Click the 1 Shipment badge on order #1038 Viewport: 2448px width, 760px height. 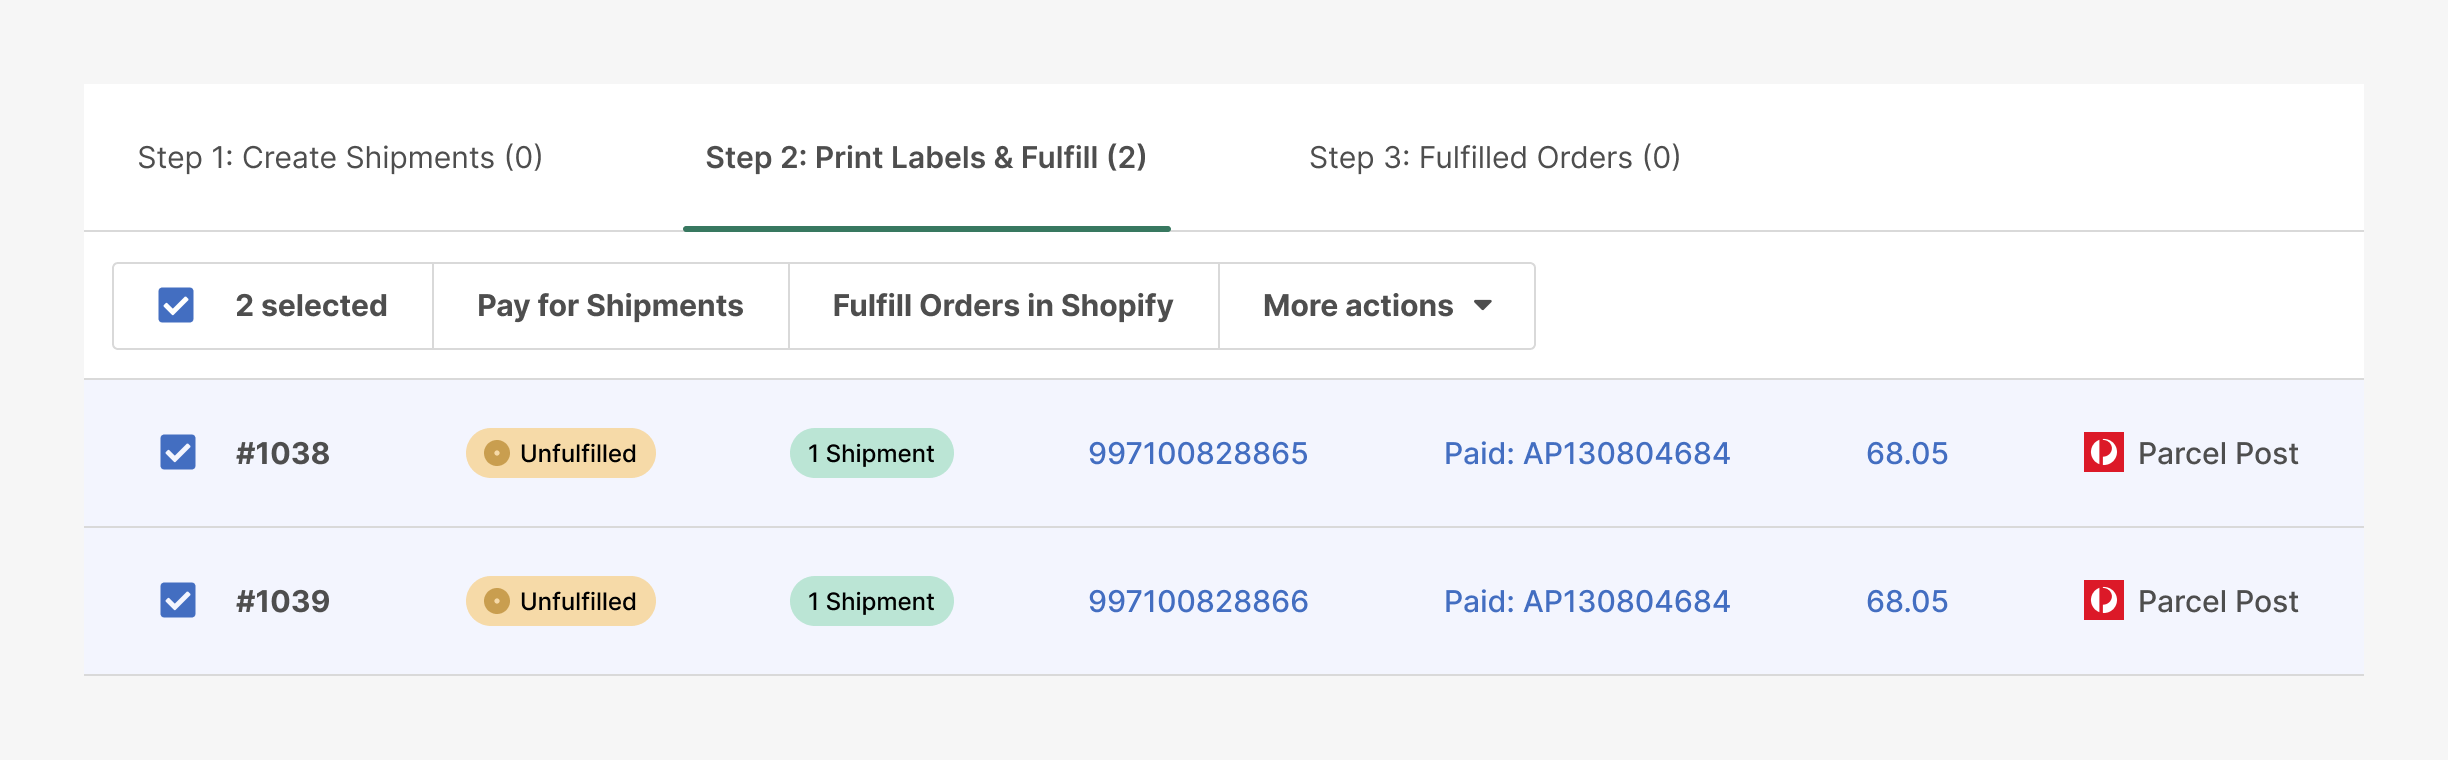[871, 453]
